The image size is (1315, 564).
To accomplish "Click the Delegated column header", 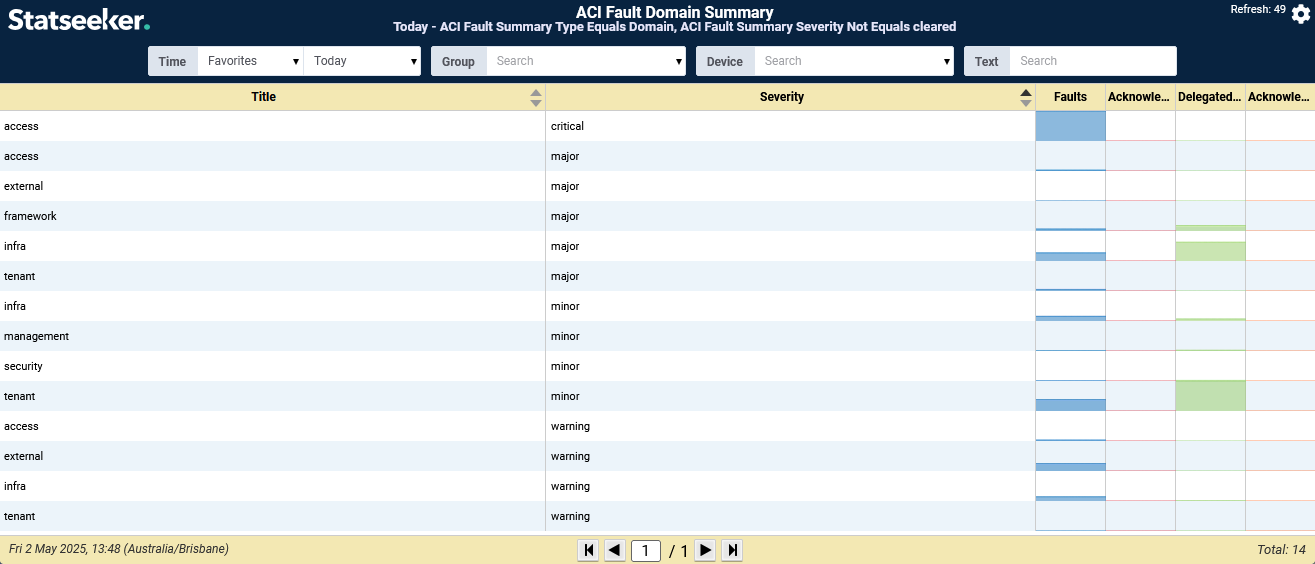I will pyautogui.click(x=1210, y=97).
